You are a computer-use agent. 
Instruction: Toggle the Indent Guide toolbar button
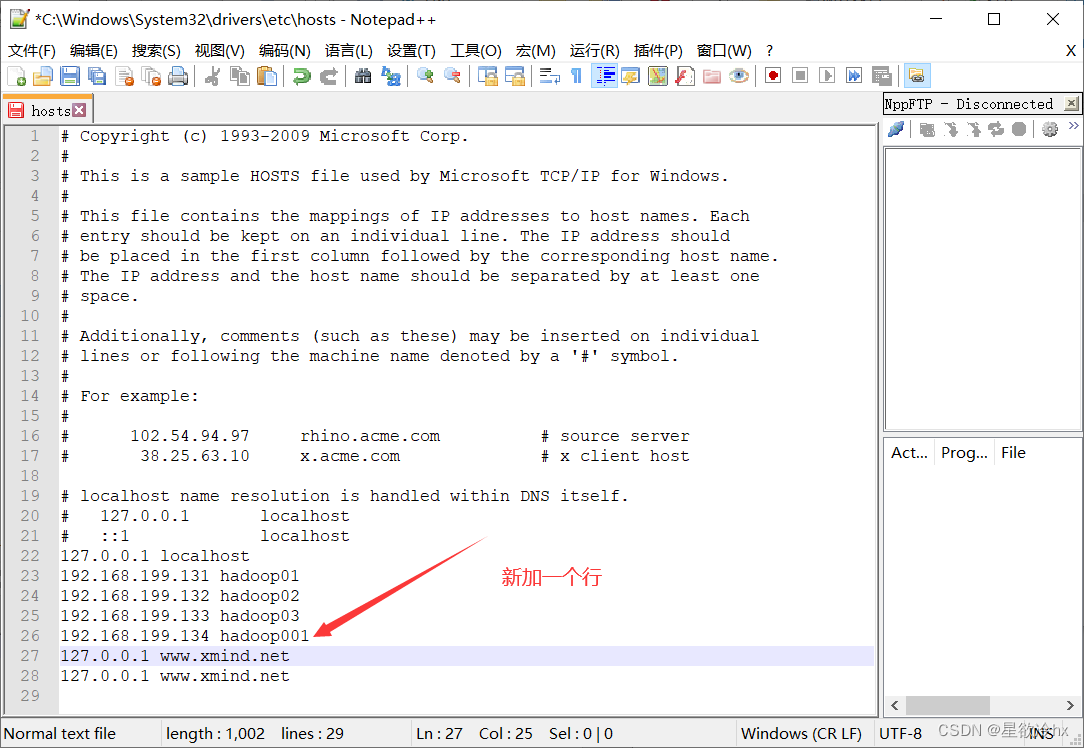click(604, 76)
